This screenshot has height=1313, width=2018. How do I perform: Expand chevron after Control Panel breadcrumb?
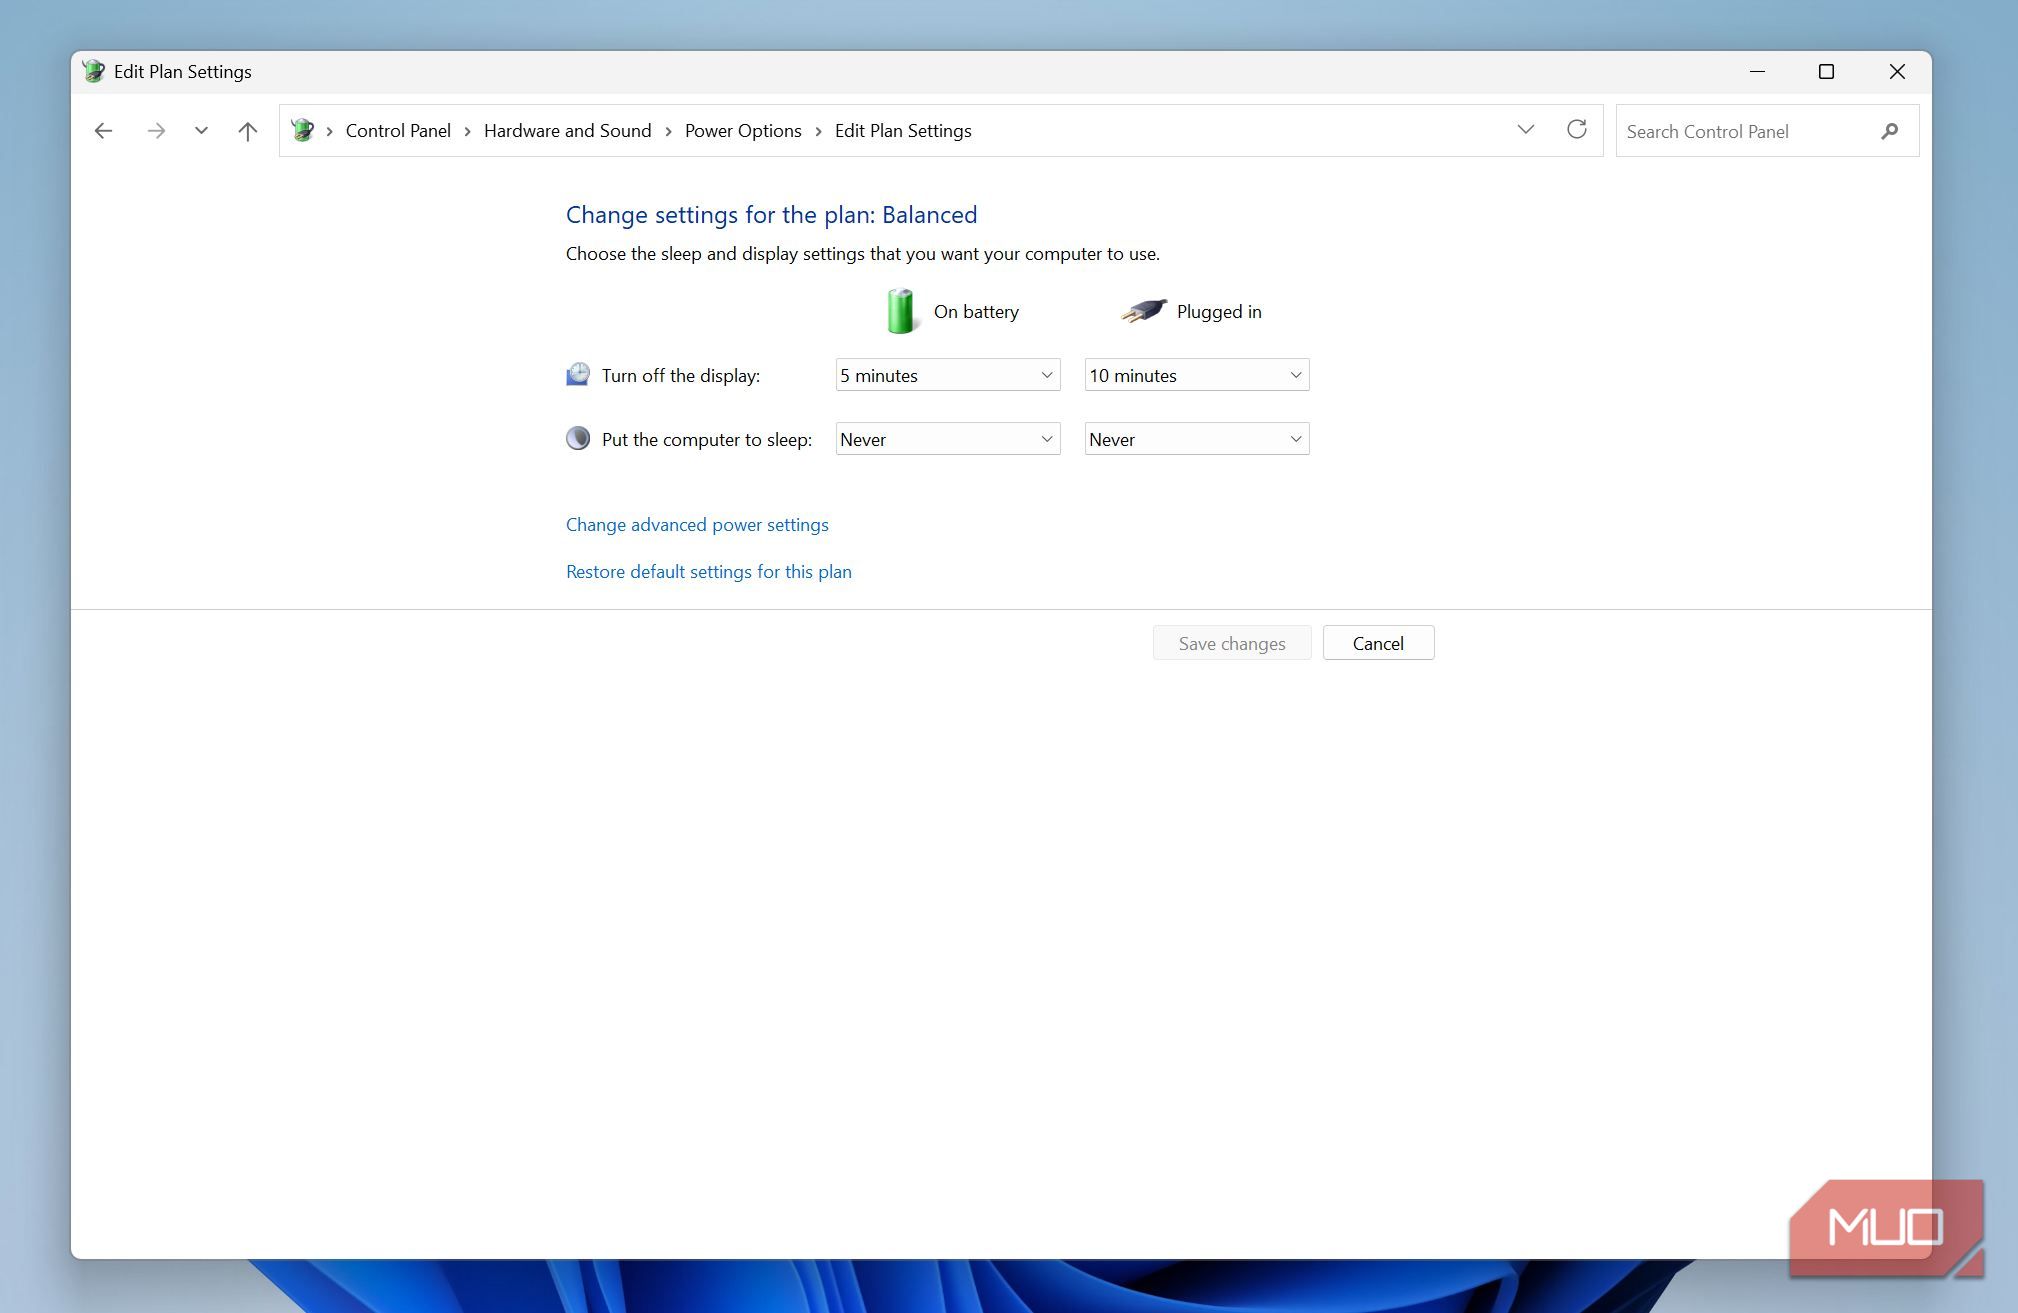pos(467,131)
